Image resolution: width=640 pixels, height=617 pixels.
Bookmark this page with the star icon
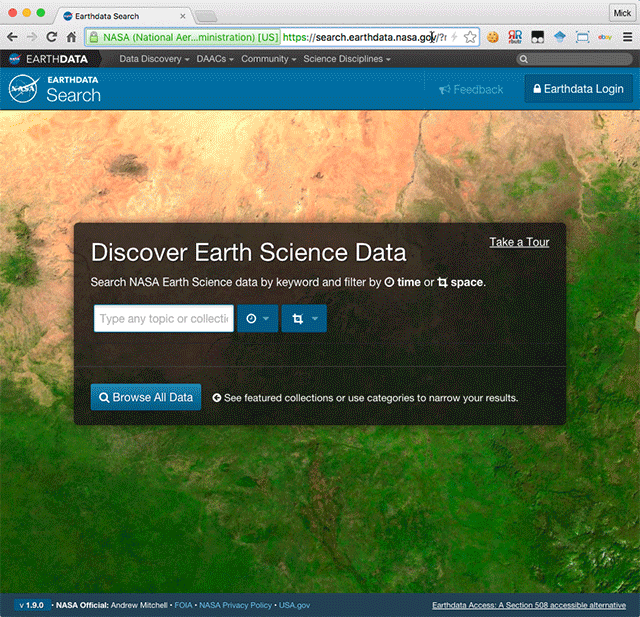coord(470,37)
